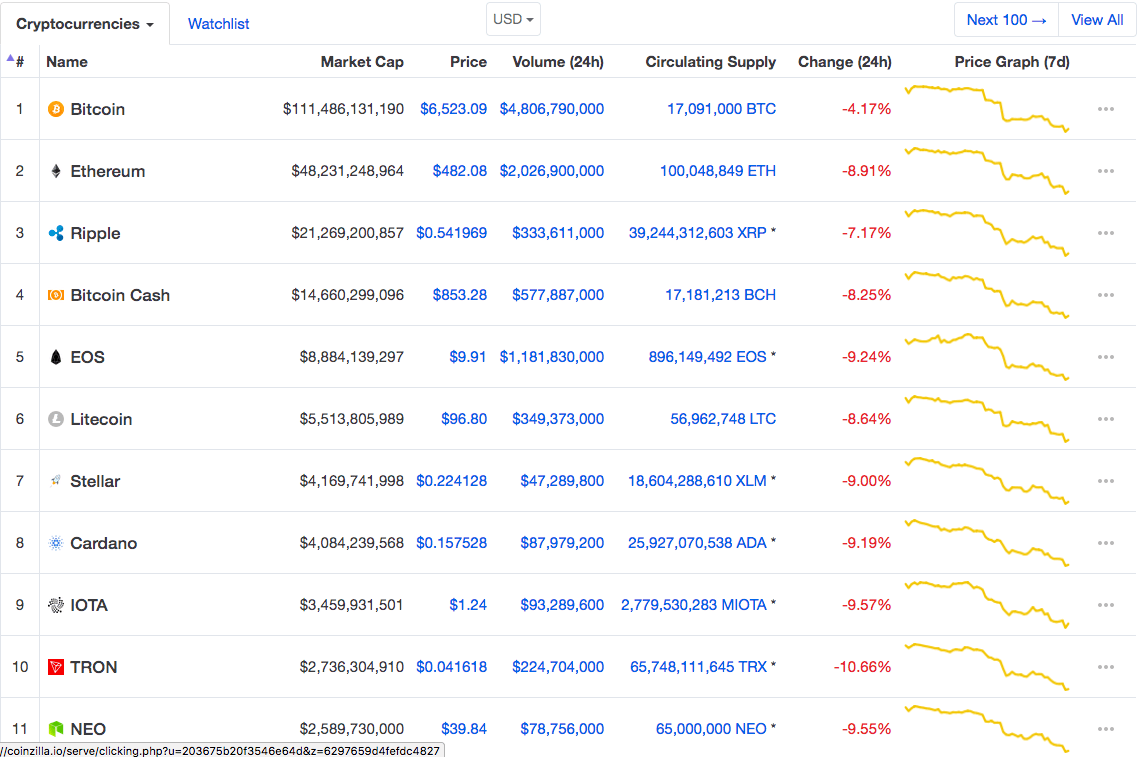Click the Ethereum diamond logo icon
This screenshot has width=1144, height=757.
[55, 171]
